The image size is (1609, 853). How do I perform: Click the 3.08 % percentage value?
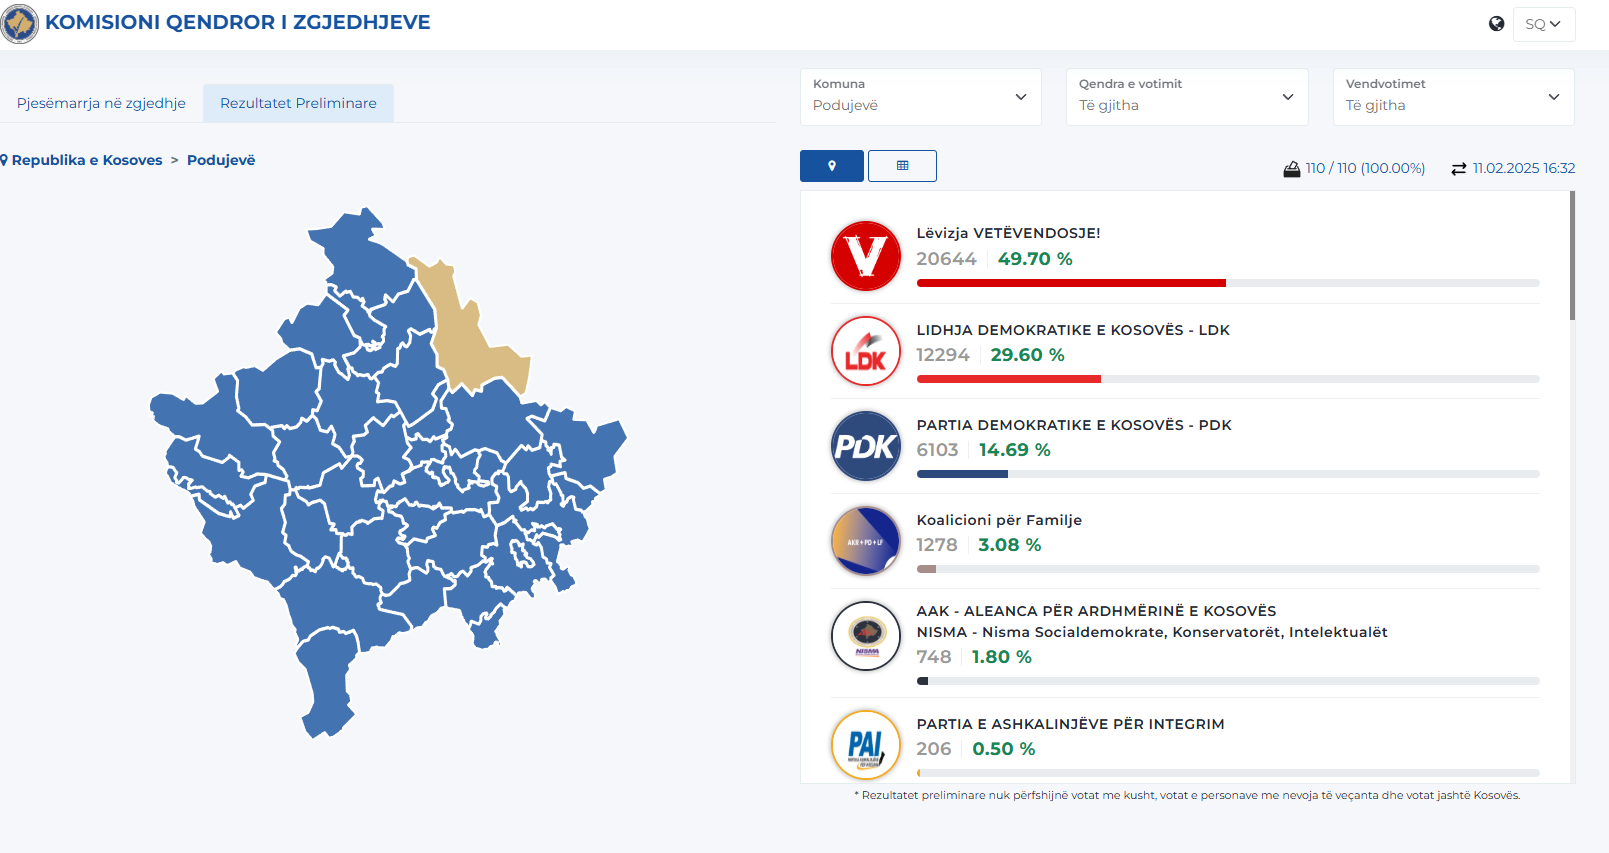1010,545
